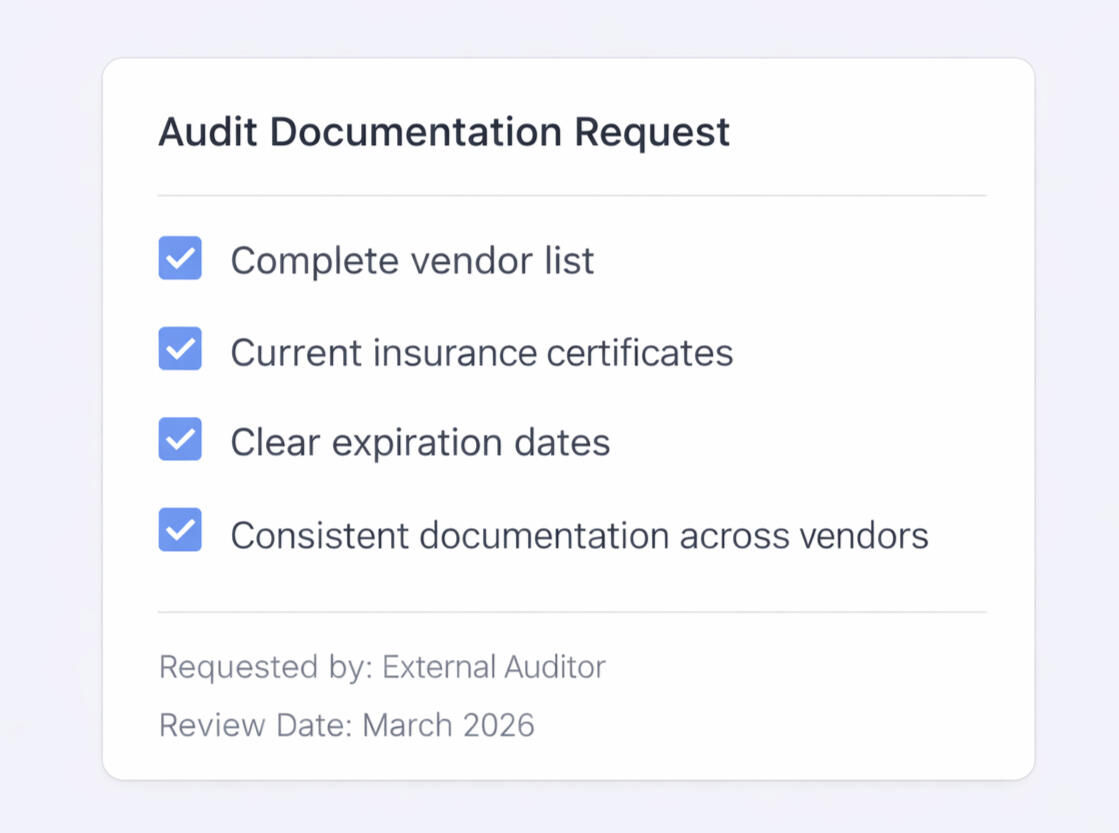The height and width of the screenshot is (833, 1119).
Task: Click the divider line below the heading
Action: (572, 195)
